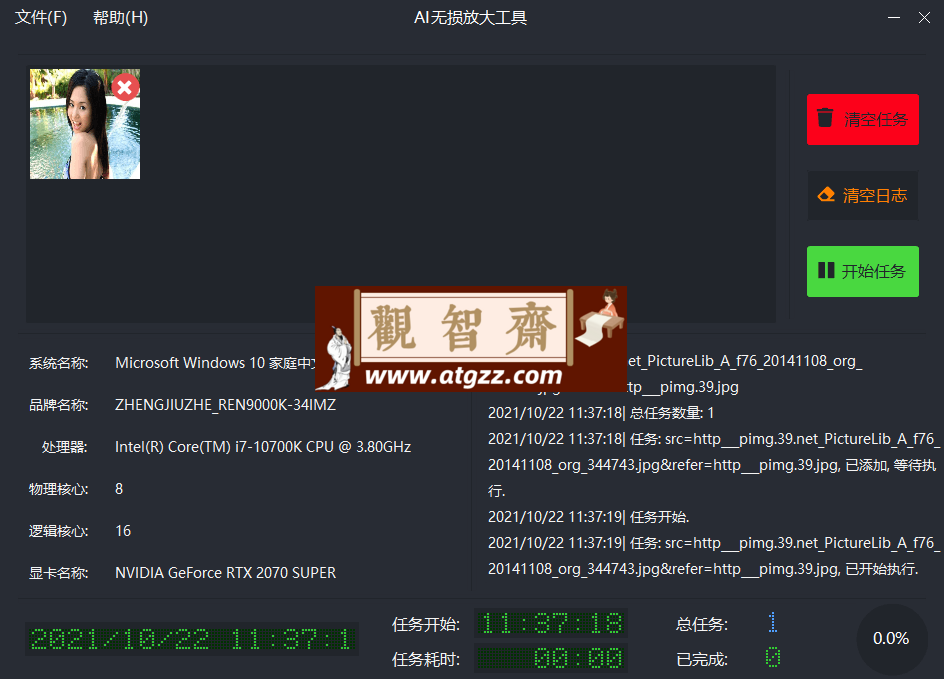Click the 任务开始 clock display 11:37:18
This screenshot has height=679, width=944.
[551, 623]
